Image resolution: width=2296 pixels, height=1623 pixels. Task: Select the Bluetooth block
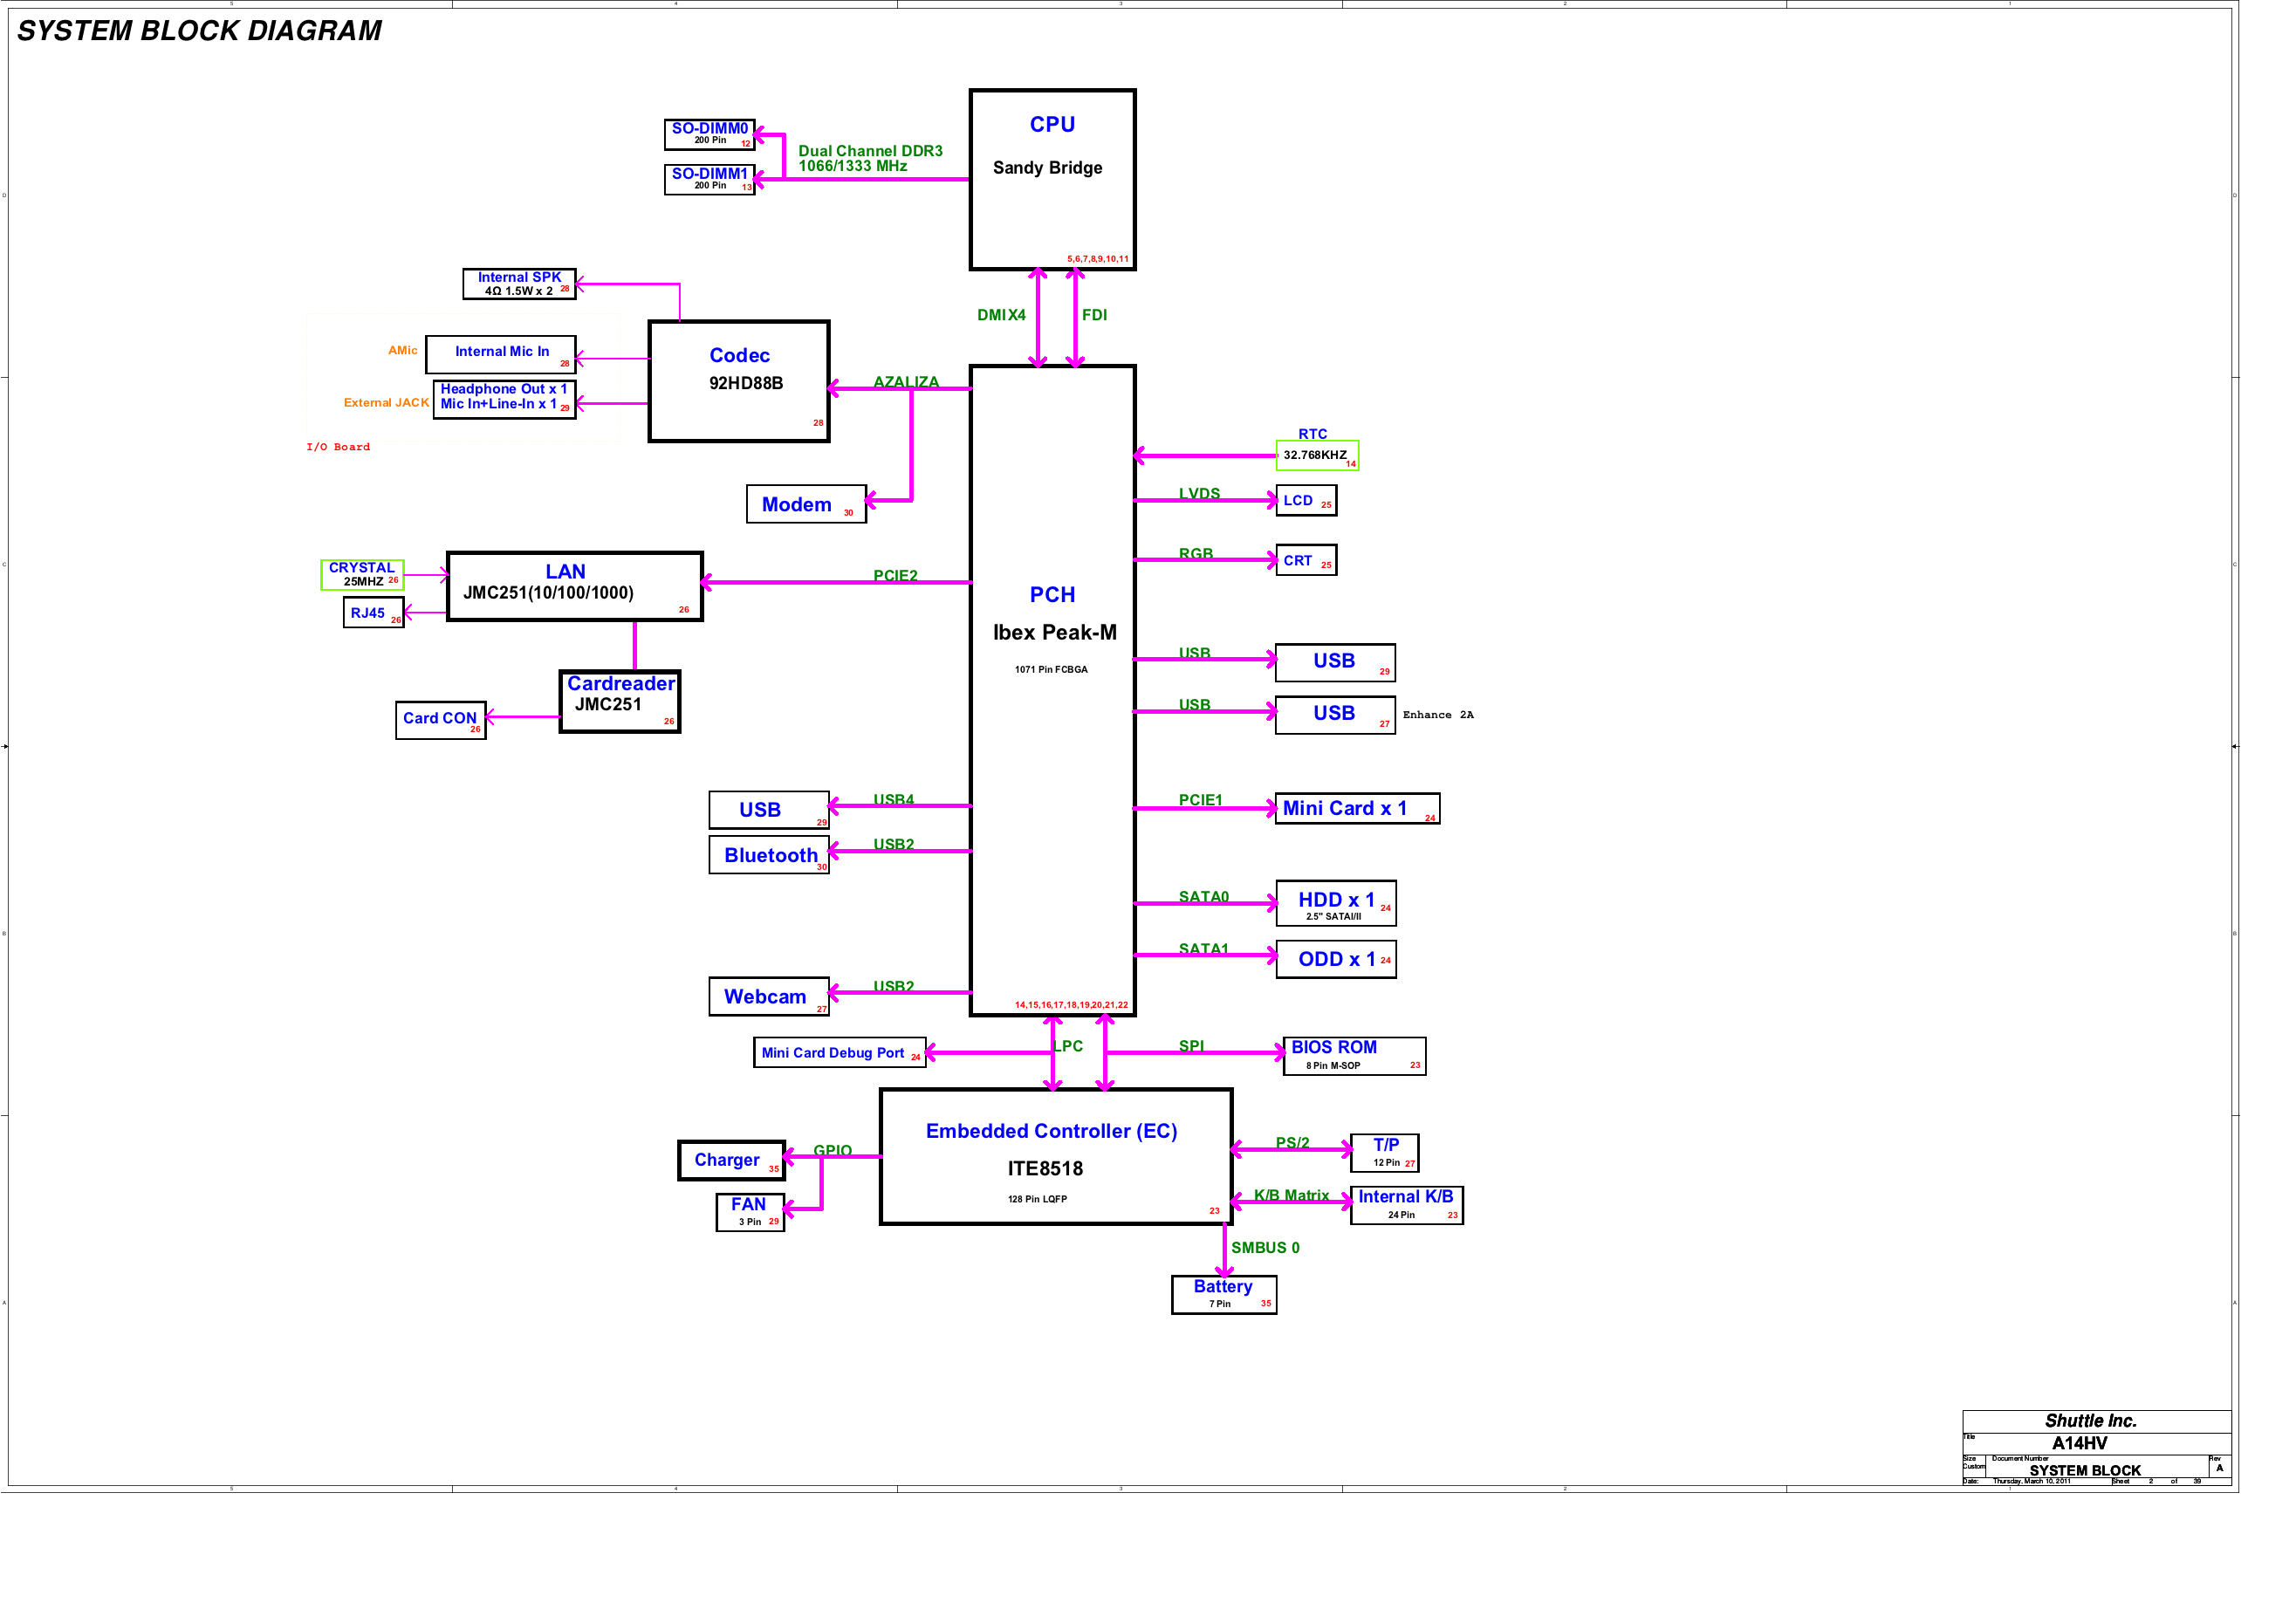(769, 856)
